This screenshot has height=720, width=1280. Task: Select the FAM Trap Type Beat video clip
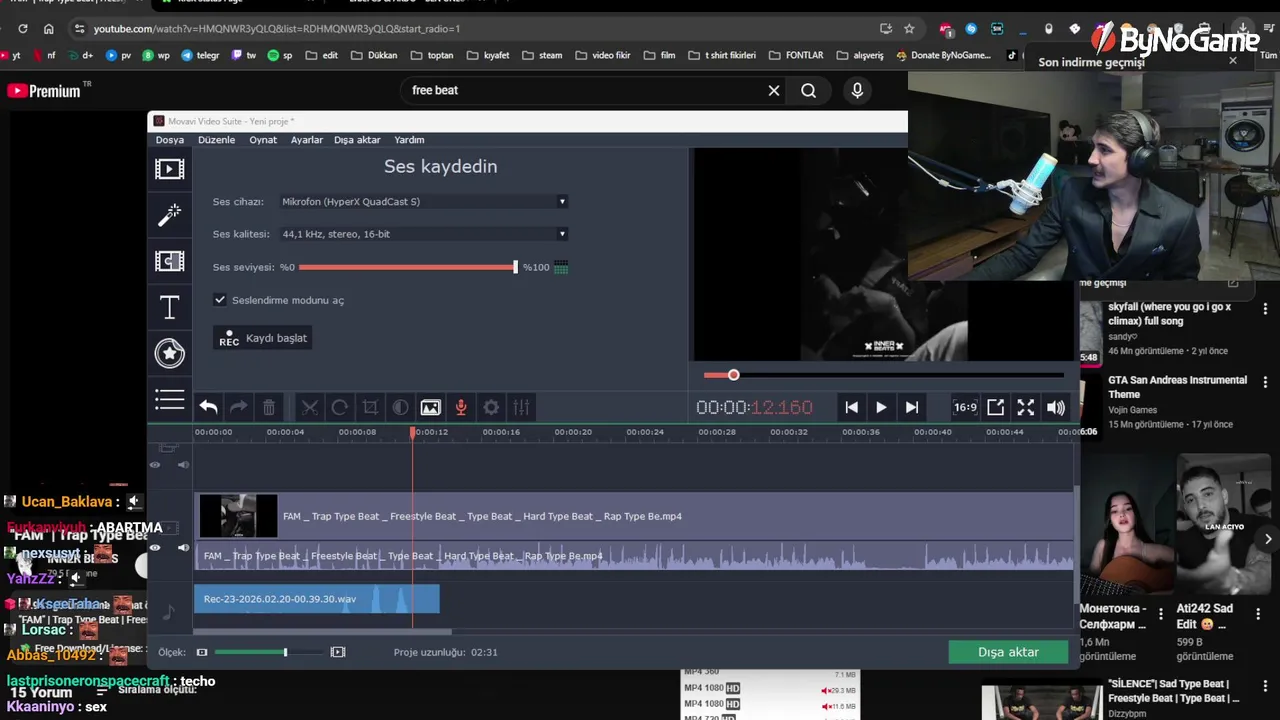pos(634,516)
